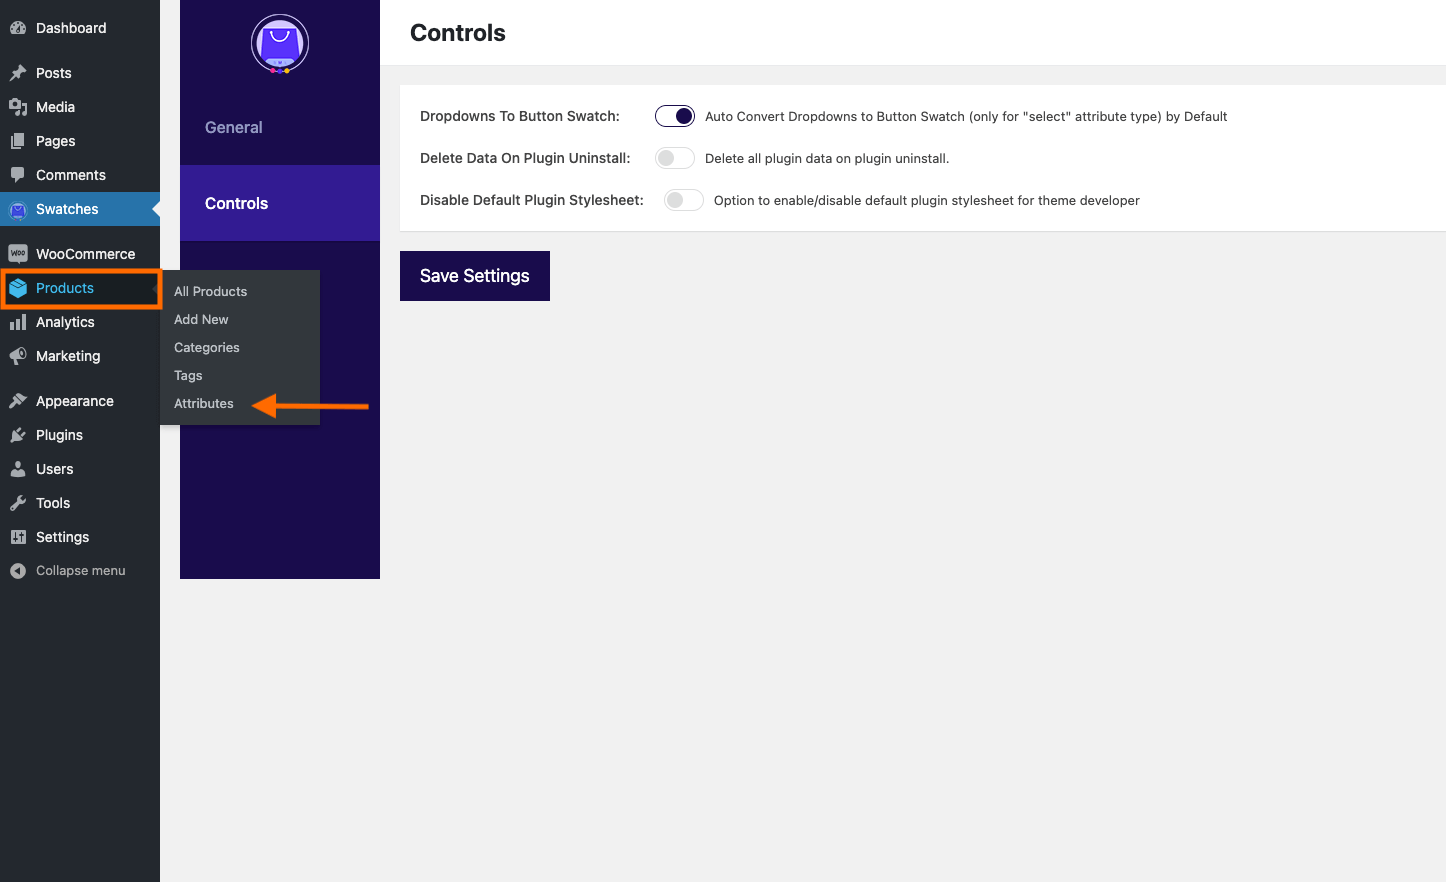
Task: Select the Controls settings tab
Action: pos(280,203)
